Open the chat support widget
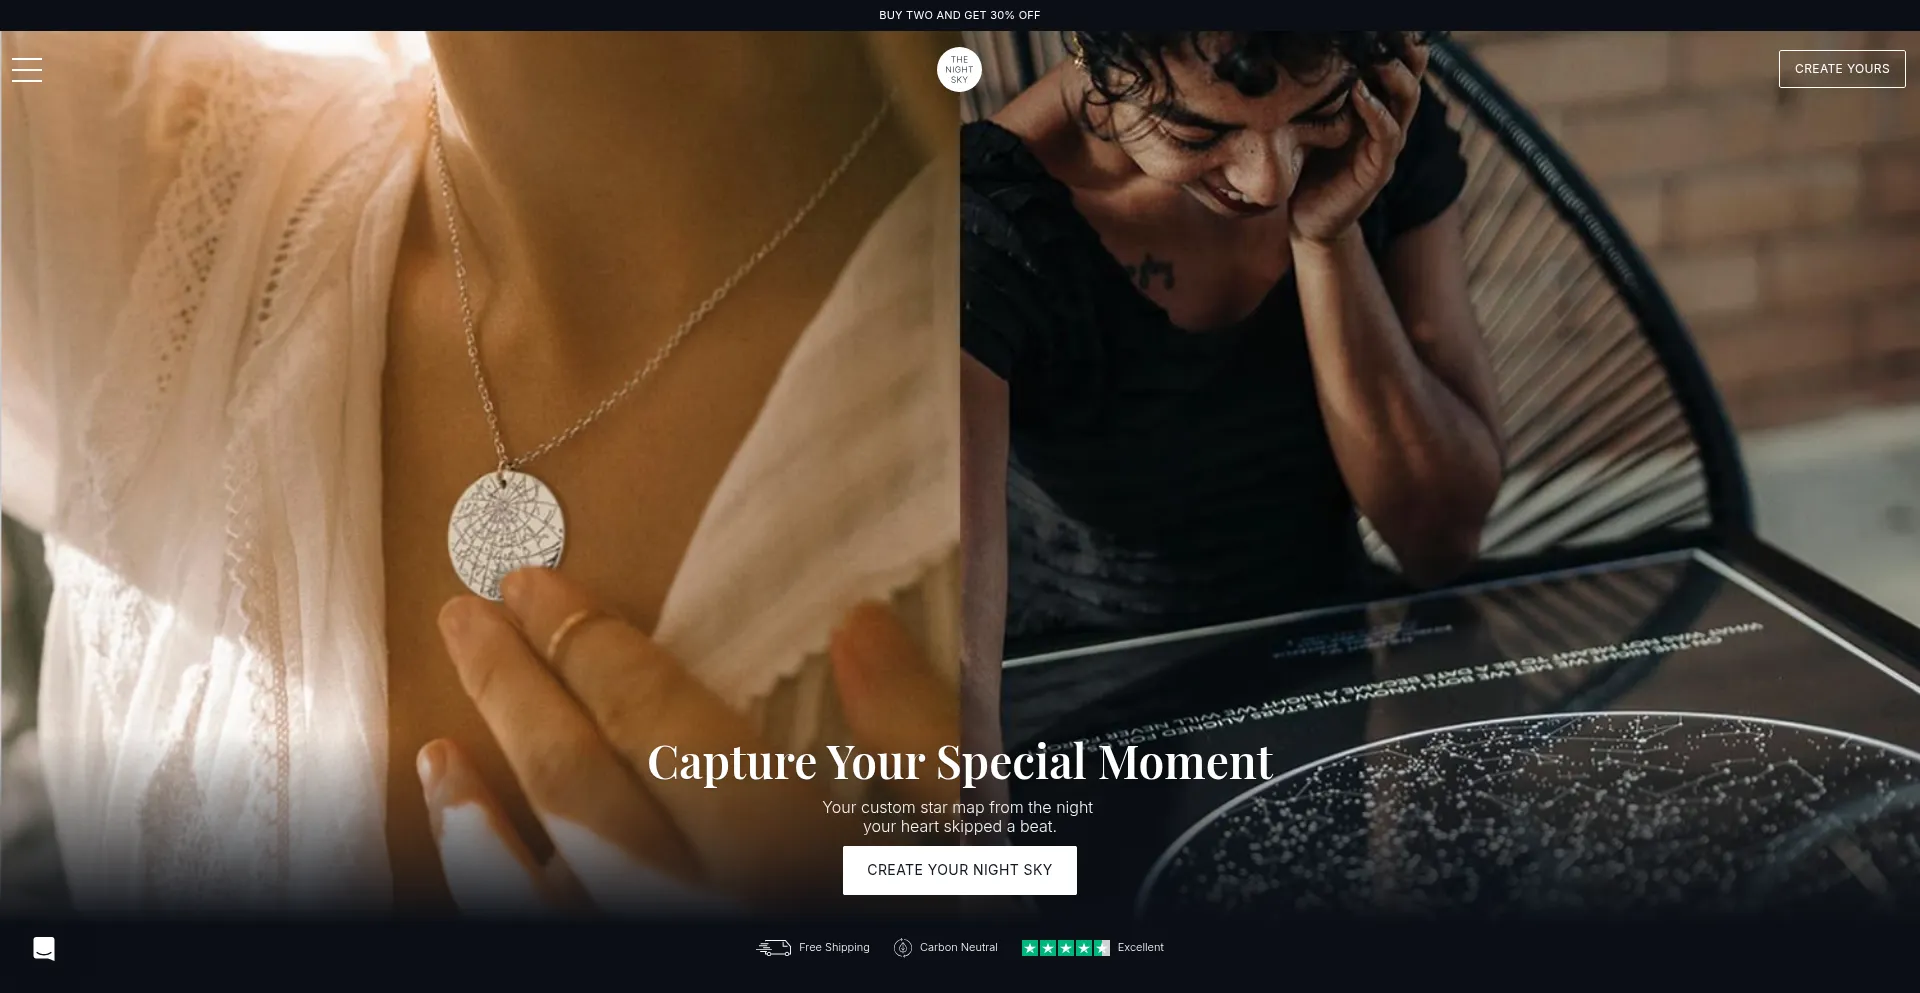The image size is (1920, 993). click(x=44, y=949)
